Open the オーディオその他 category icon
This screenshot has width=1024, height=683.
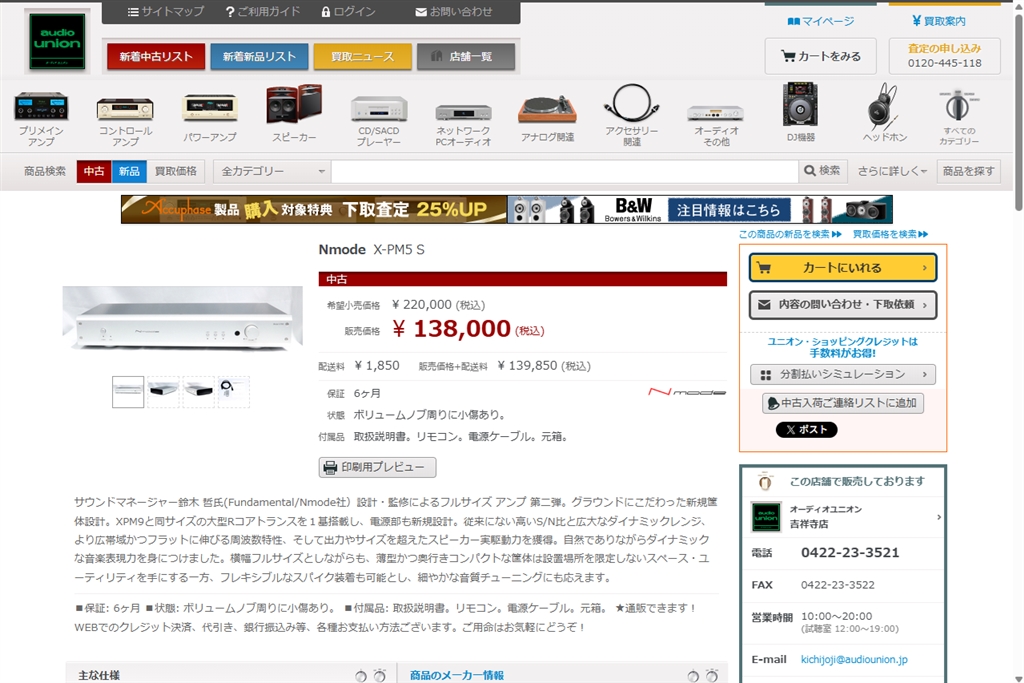coord(716,125)
